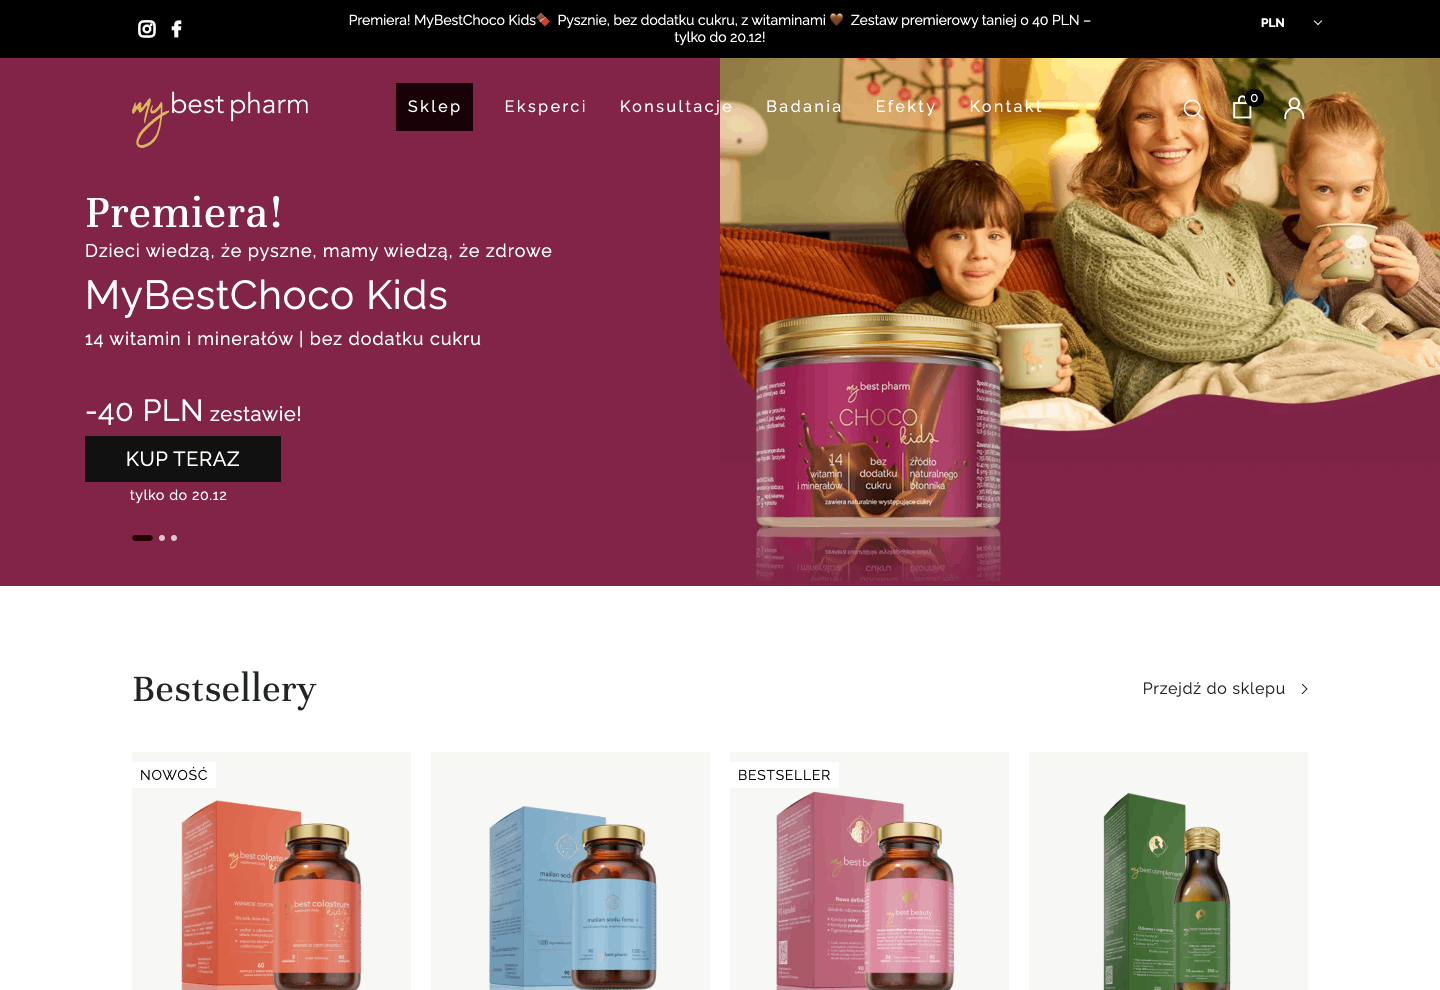Click the search magnifier icon
The width and height of the screenshot is (1440, 990).
point(1193,109)
